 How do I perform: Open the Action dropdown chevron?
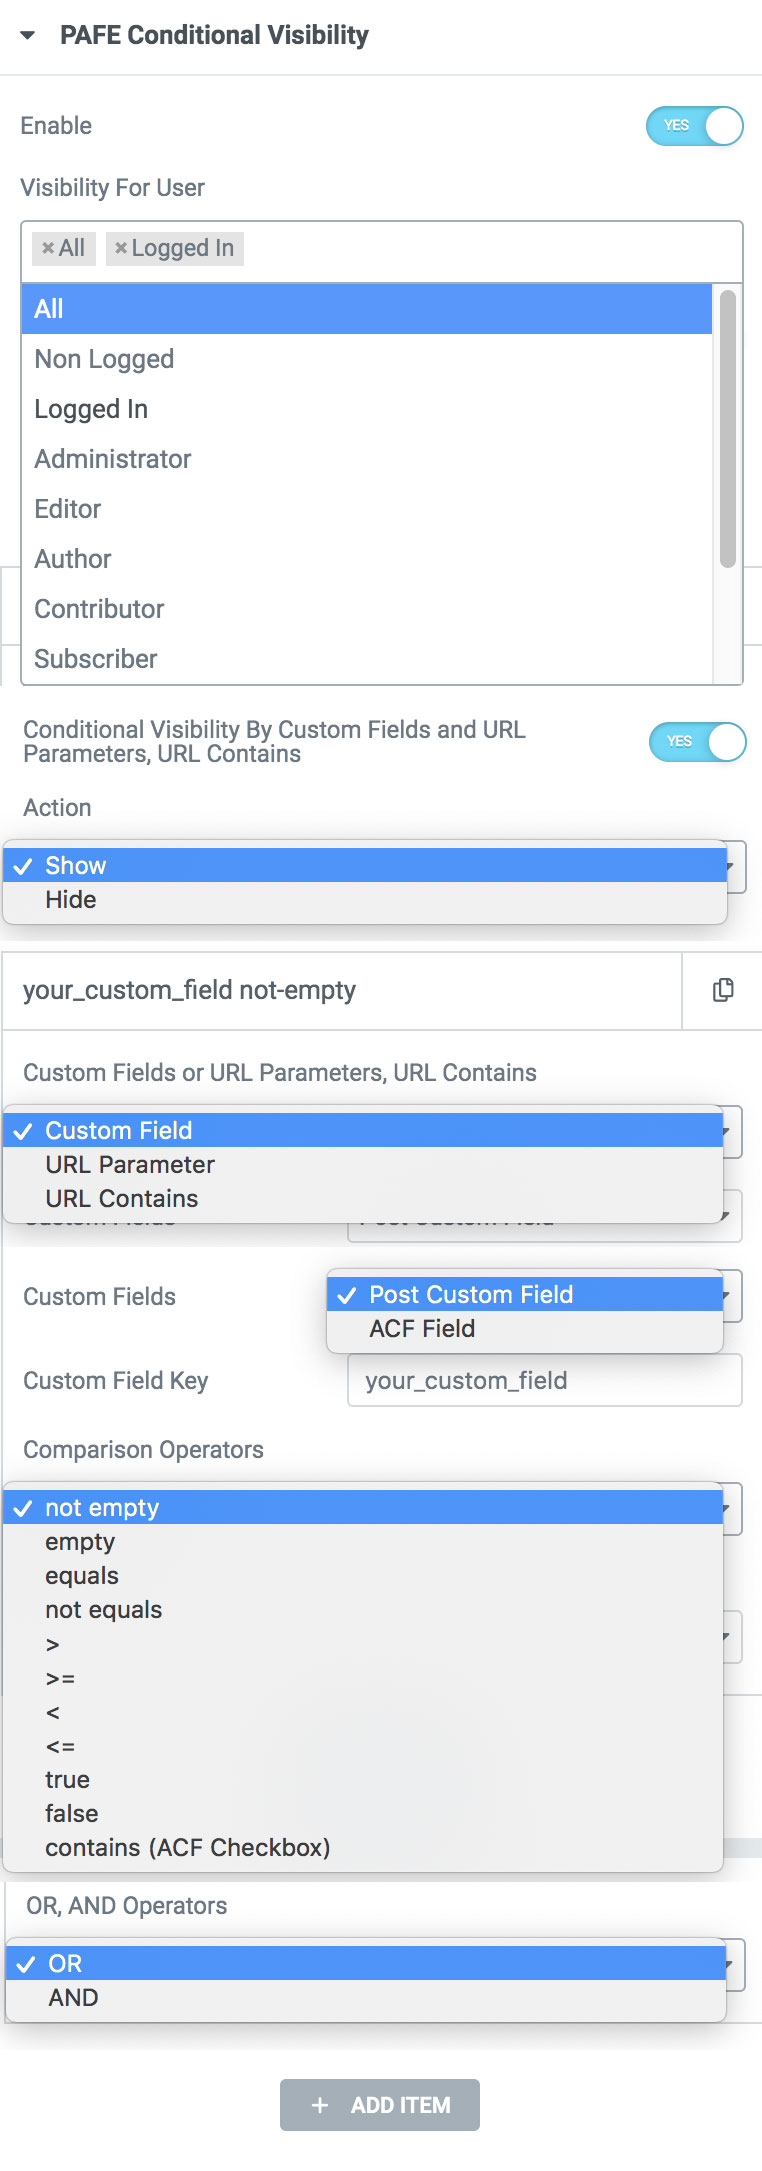[733, 866]
